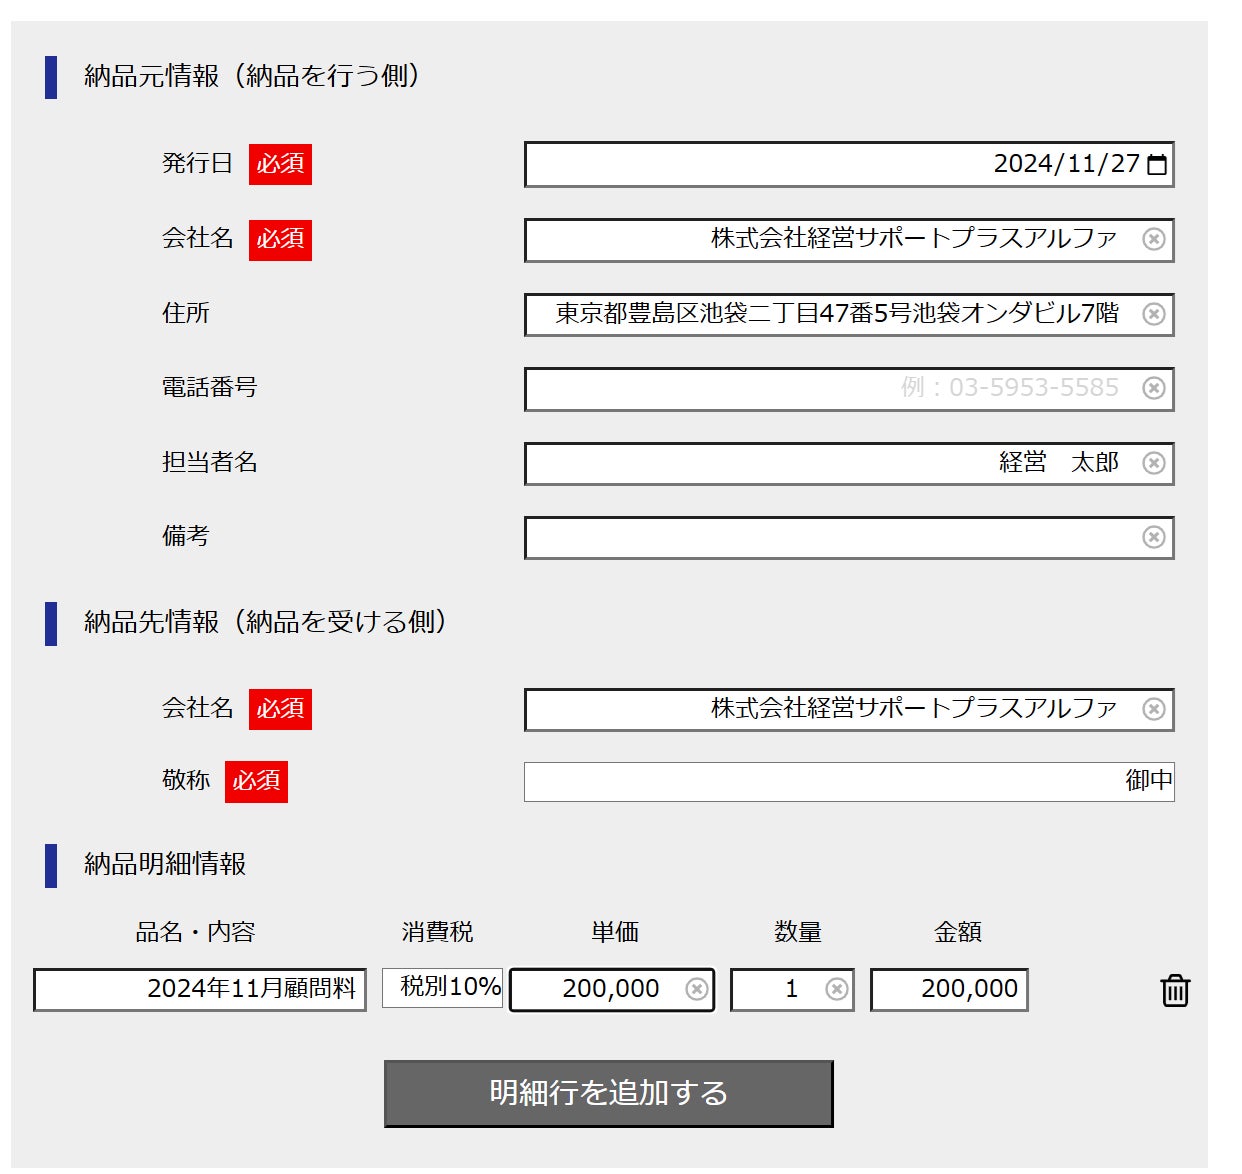Edit the 住所 address input
This screenshot has width=1242, height=1174.
click(x=849, y=314)
